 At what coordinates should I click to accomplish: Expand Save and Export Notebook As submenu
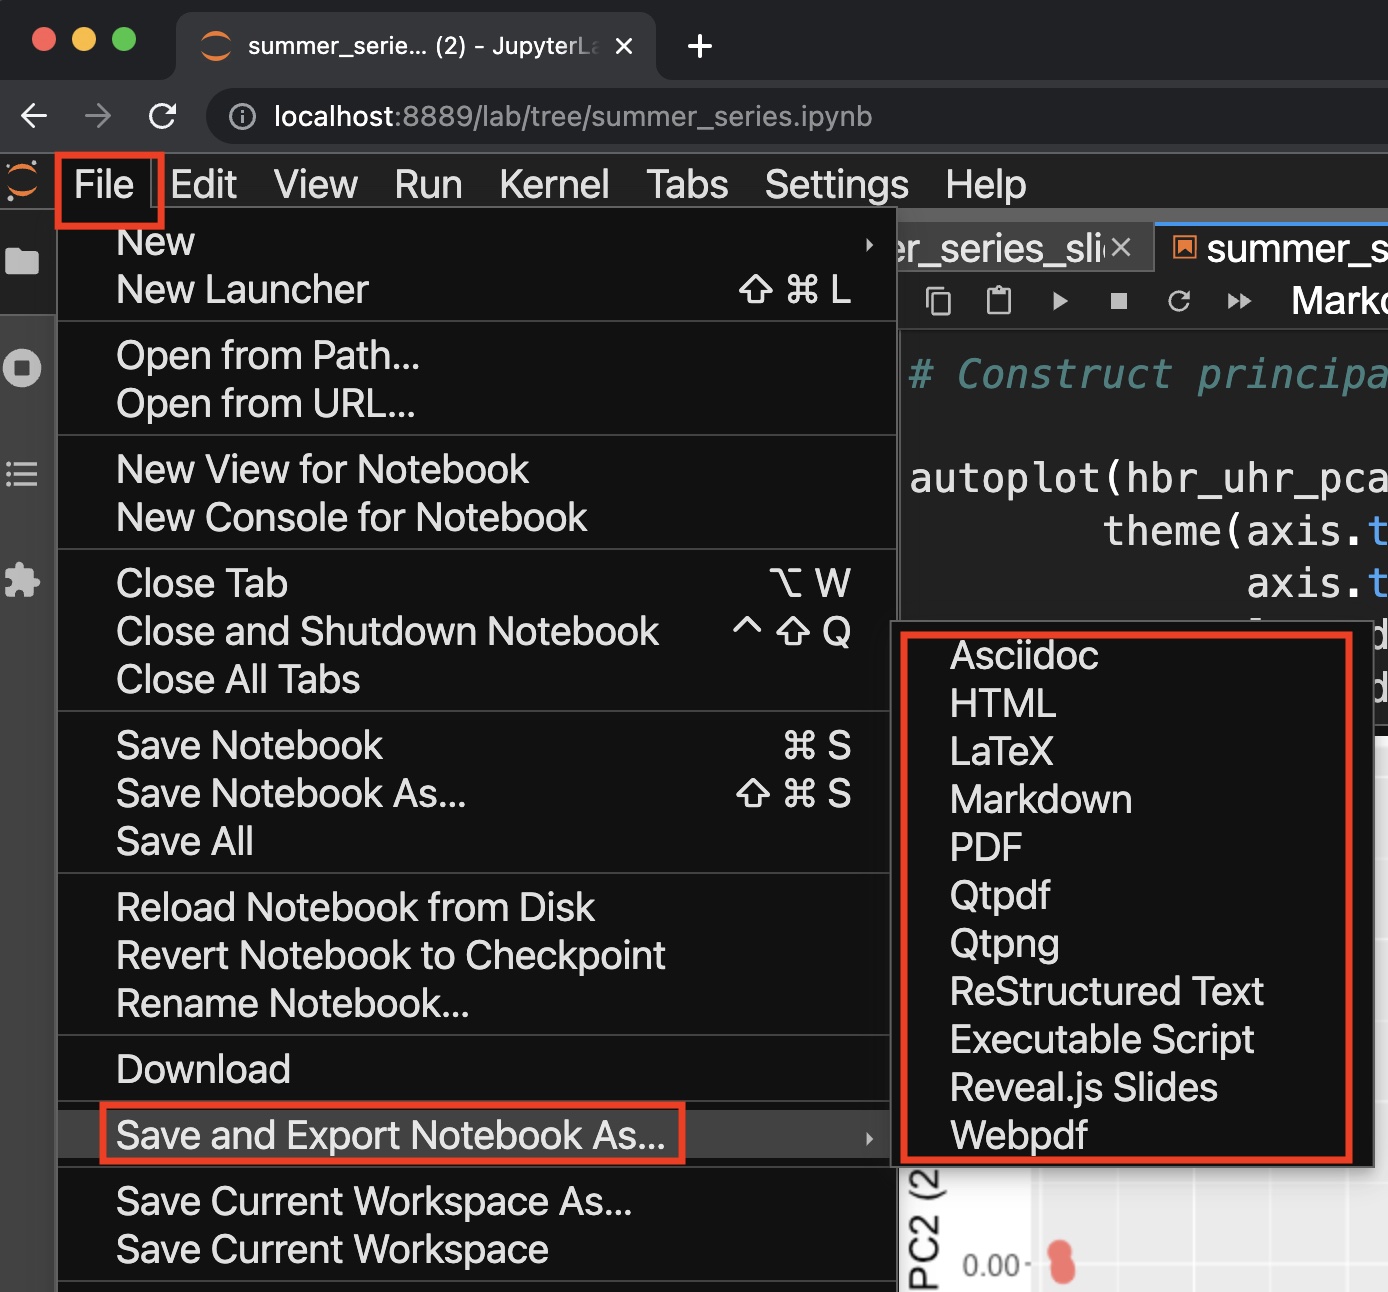click(392, 1135)
